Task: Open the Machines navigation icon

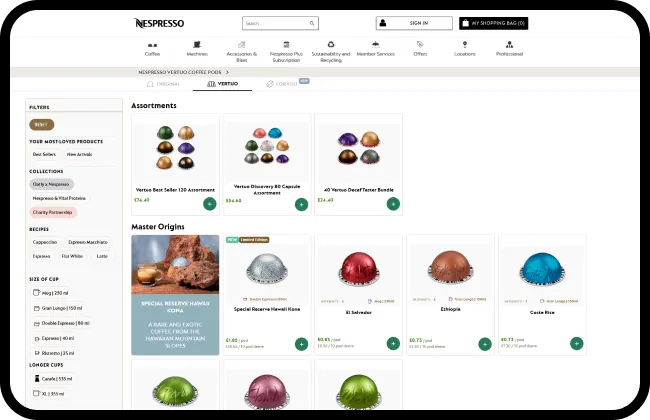Action: [x=197, y=44]
